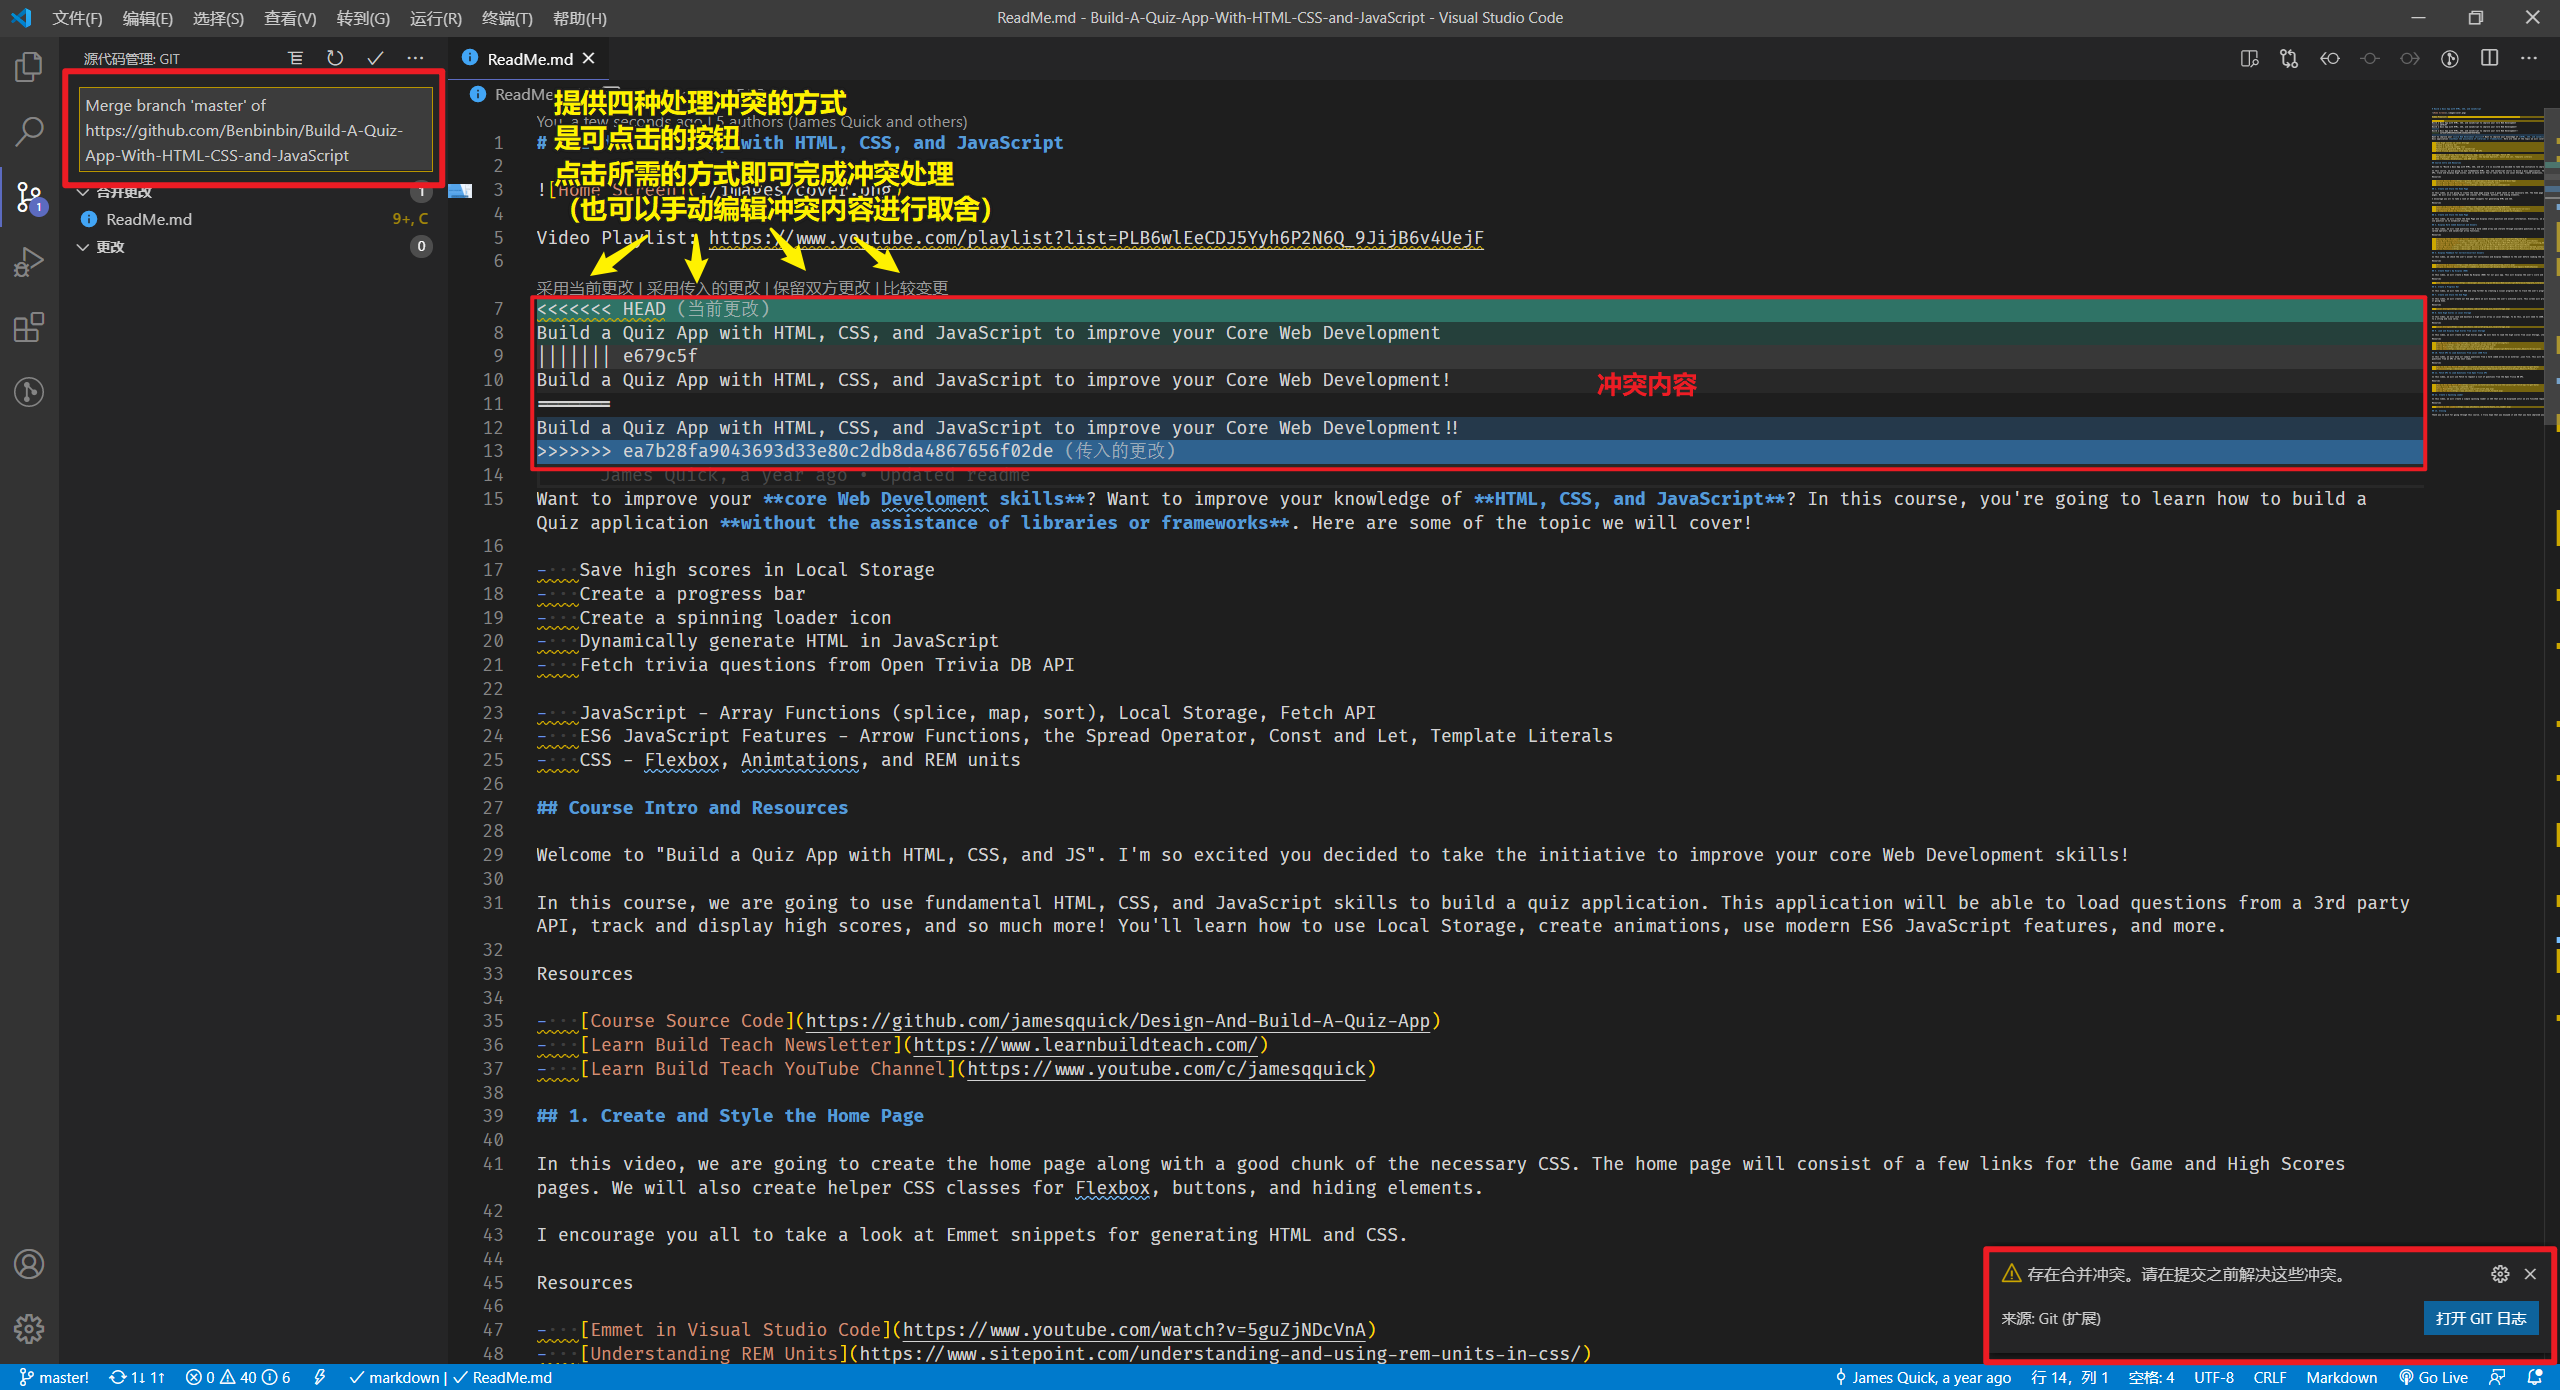The image size is (2560, 1390).
Task: Open the Explorer view in activity bar
Action: click(29, 68)
